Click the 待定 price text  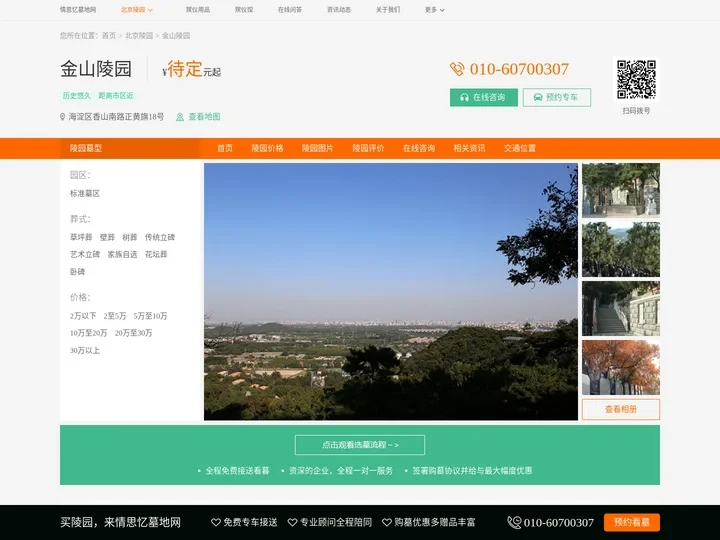(x=185, y=69)
